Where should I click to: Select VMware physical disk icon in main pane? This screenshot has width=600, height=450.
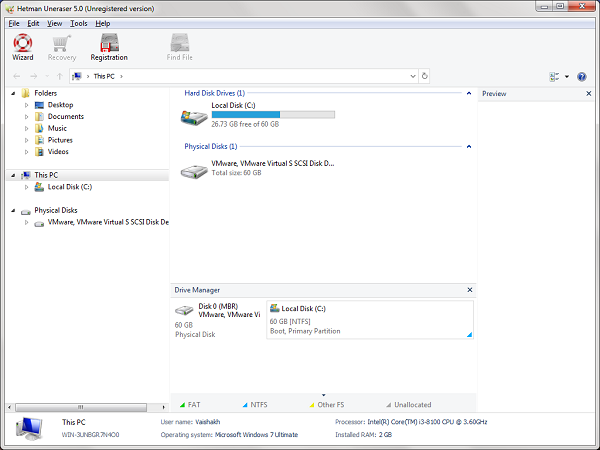tap(194, 170)
